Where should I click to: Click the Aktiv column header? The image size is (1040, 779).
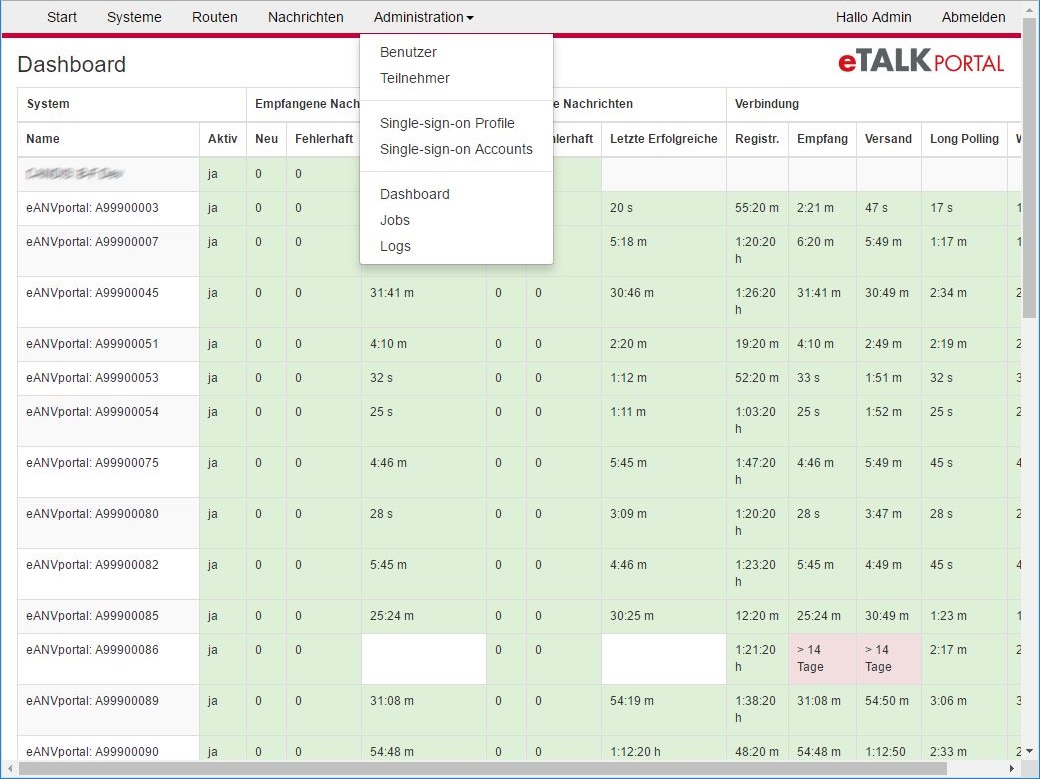coord(222,139)
